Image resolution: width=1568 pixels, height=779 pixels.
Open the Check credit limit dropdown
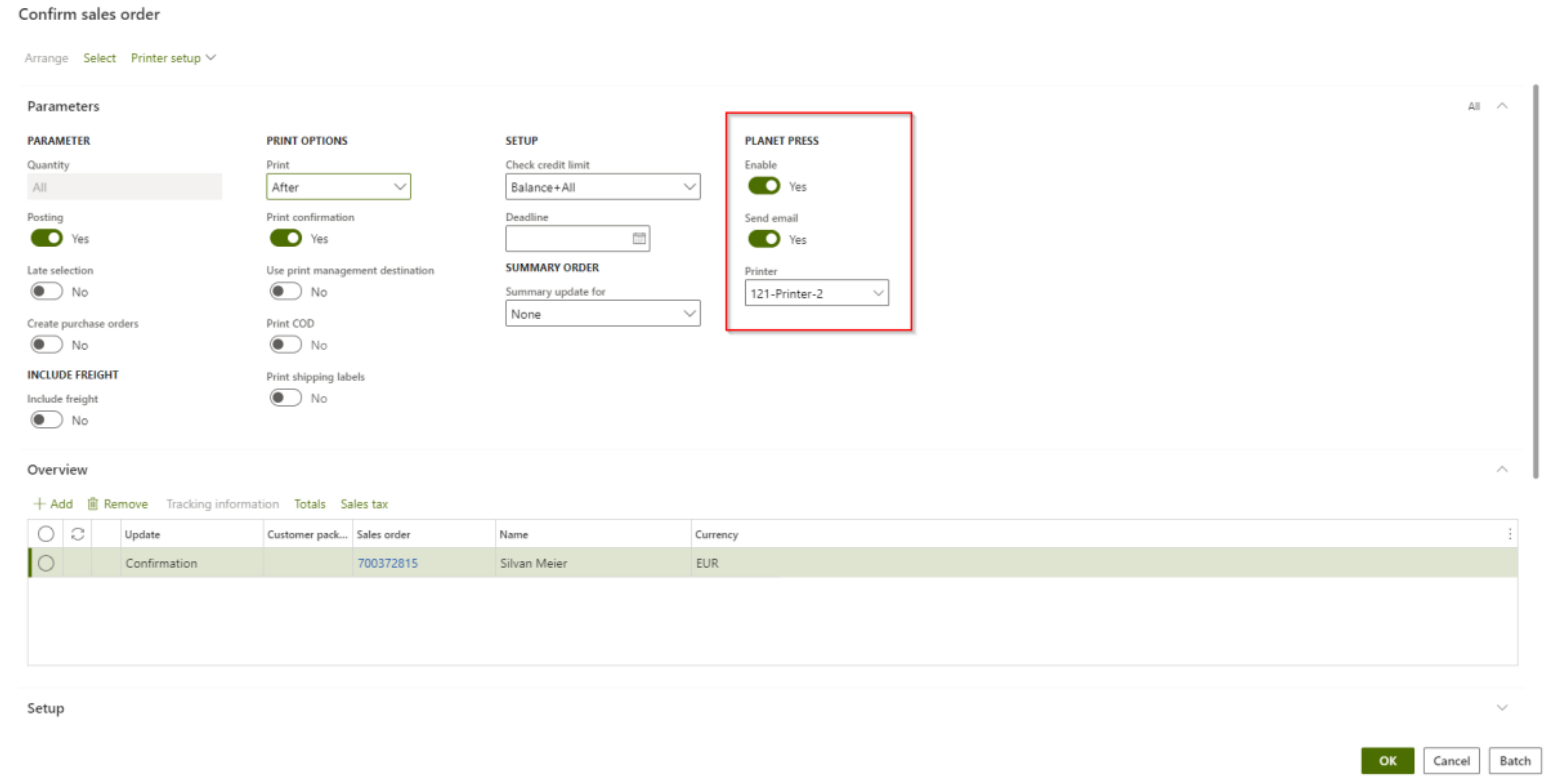click(602, 187)
